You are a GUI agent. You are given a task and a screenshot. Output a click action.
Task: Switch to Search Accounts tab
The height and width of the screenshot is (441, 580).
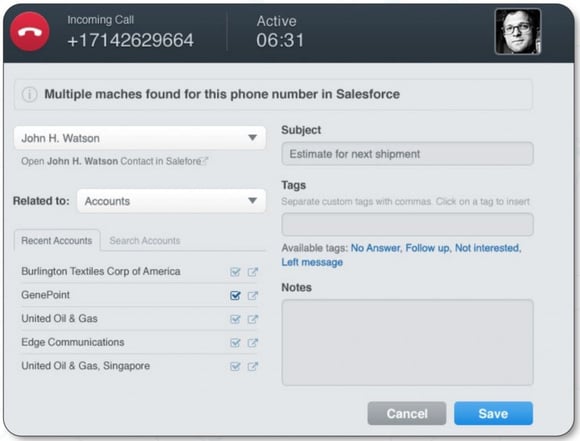[x=145, y=241]
